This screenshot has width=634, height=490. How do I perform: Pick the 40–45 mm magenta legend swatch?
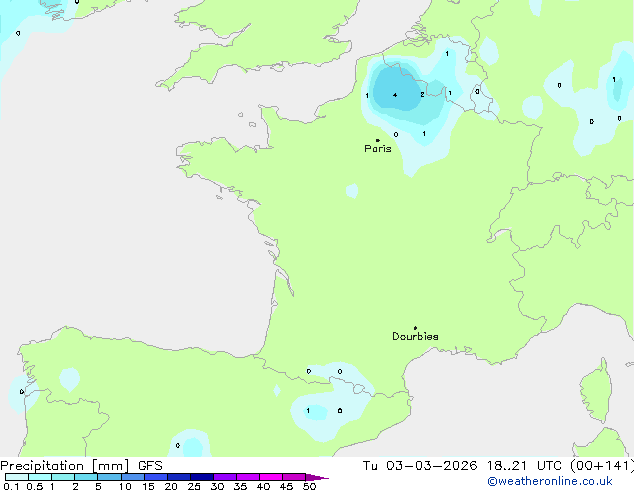(x=271, y=477)
